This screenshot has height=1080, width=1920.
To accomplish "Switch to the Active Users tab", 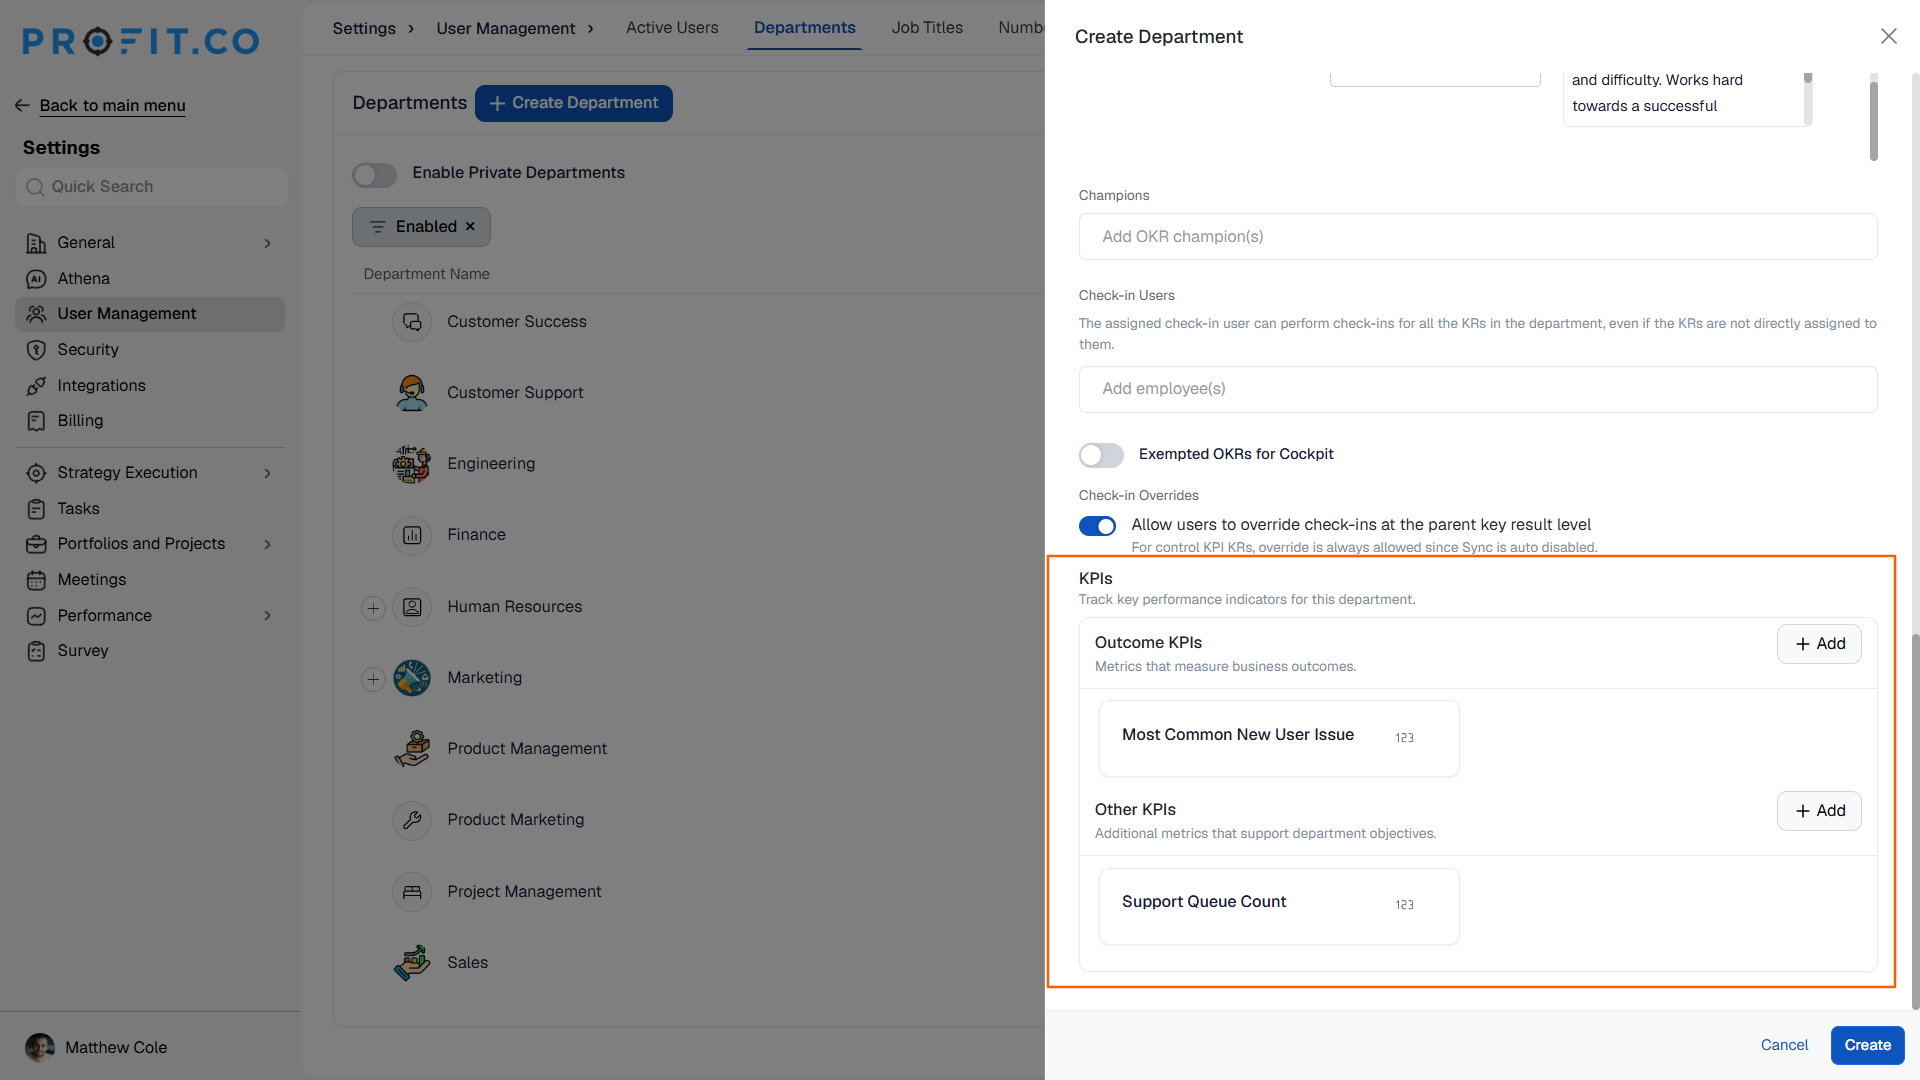I will (672, 28).
